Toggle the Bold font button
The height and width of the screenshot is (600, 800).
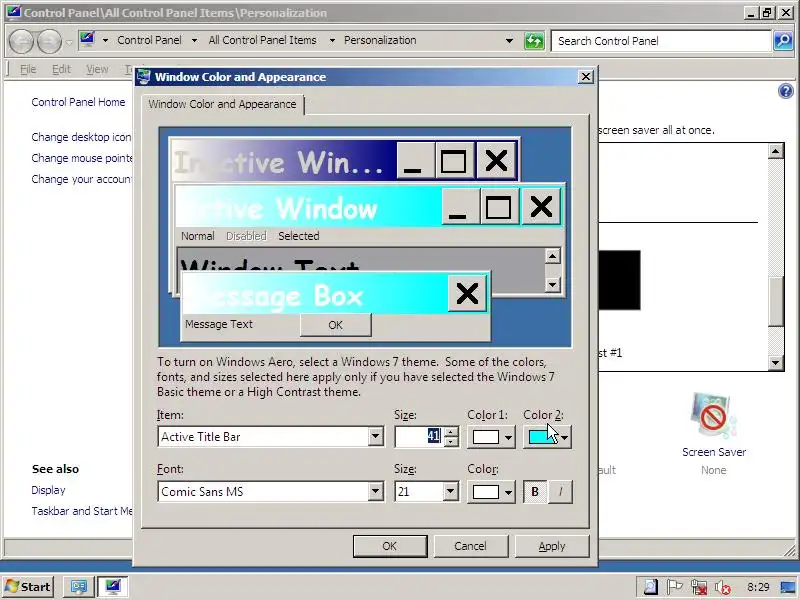[535, 492]
